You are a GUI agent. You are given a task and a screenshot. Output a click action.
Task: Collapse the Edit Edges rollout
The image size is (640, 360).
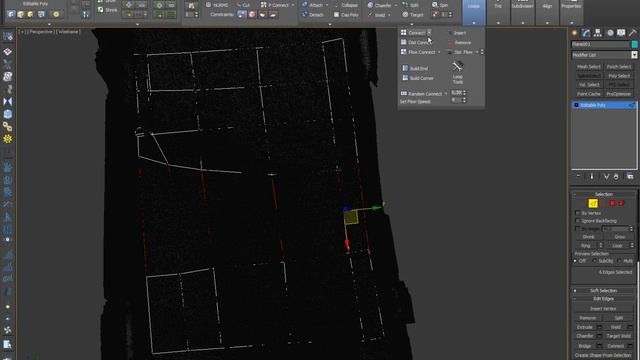click(603, 299)
